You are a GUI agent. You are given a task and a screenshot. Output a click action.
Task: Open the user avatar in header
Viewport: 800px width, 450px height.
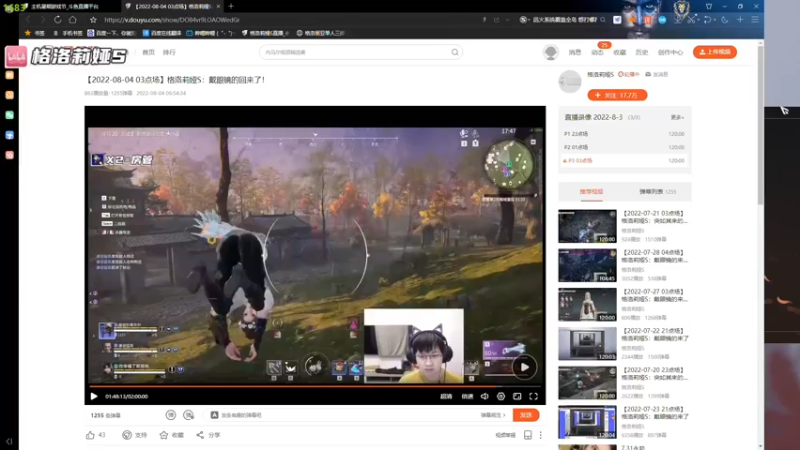pyautogui.click(x=551, y=52)
